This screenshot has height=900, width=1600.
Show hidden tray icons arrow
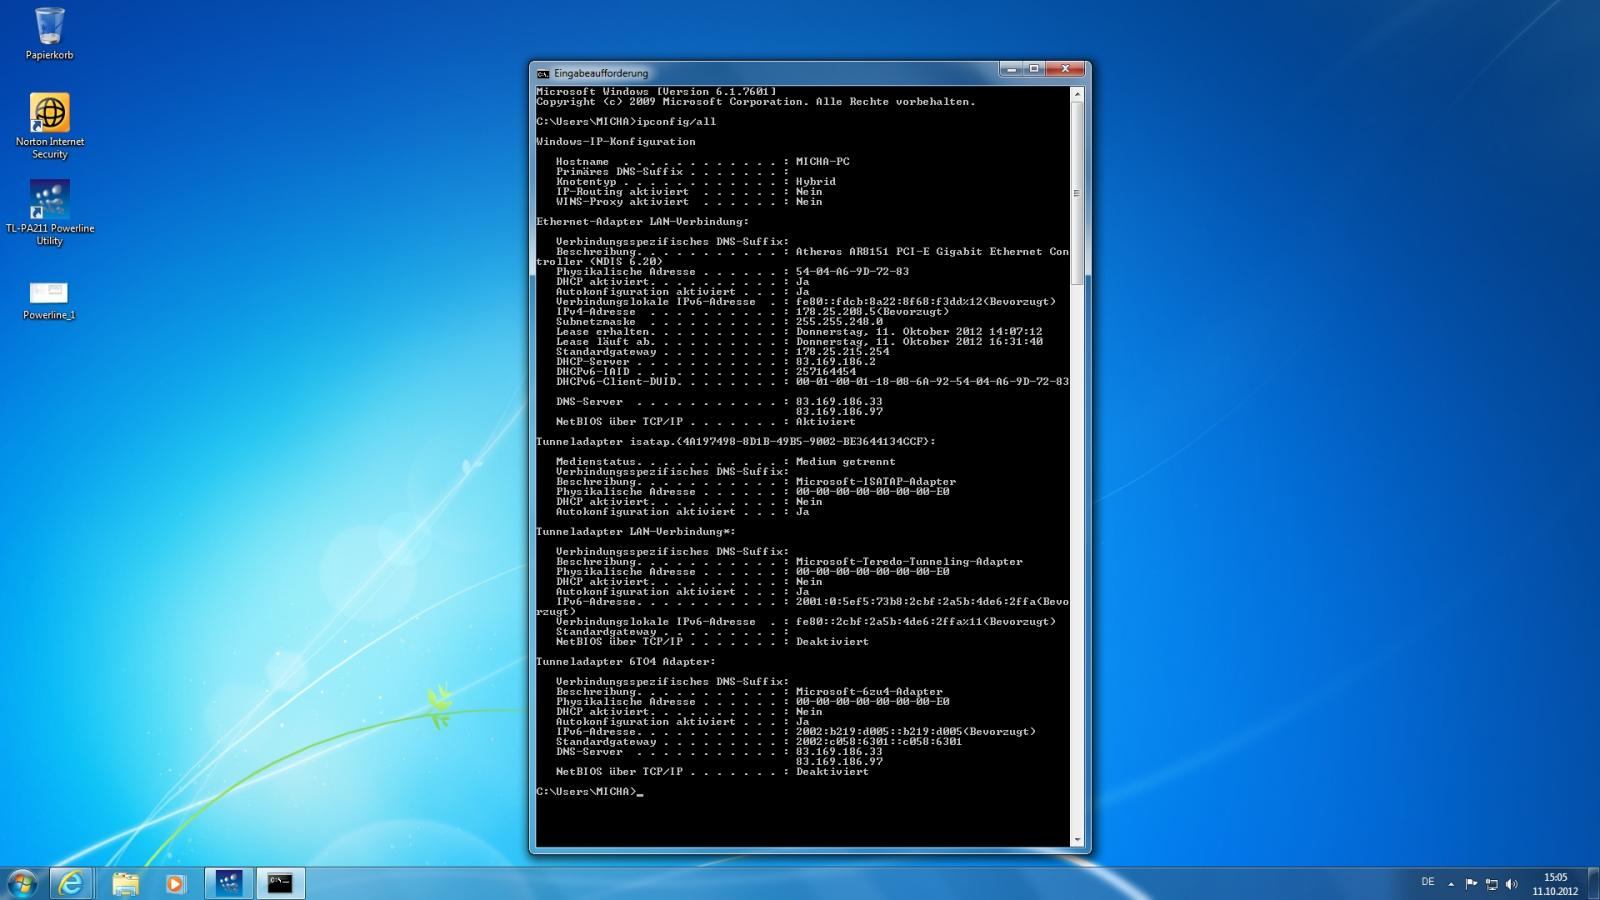pos(1451,884)
